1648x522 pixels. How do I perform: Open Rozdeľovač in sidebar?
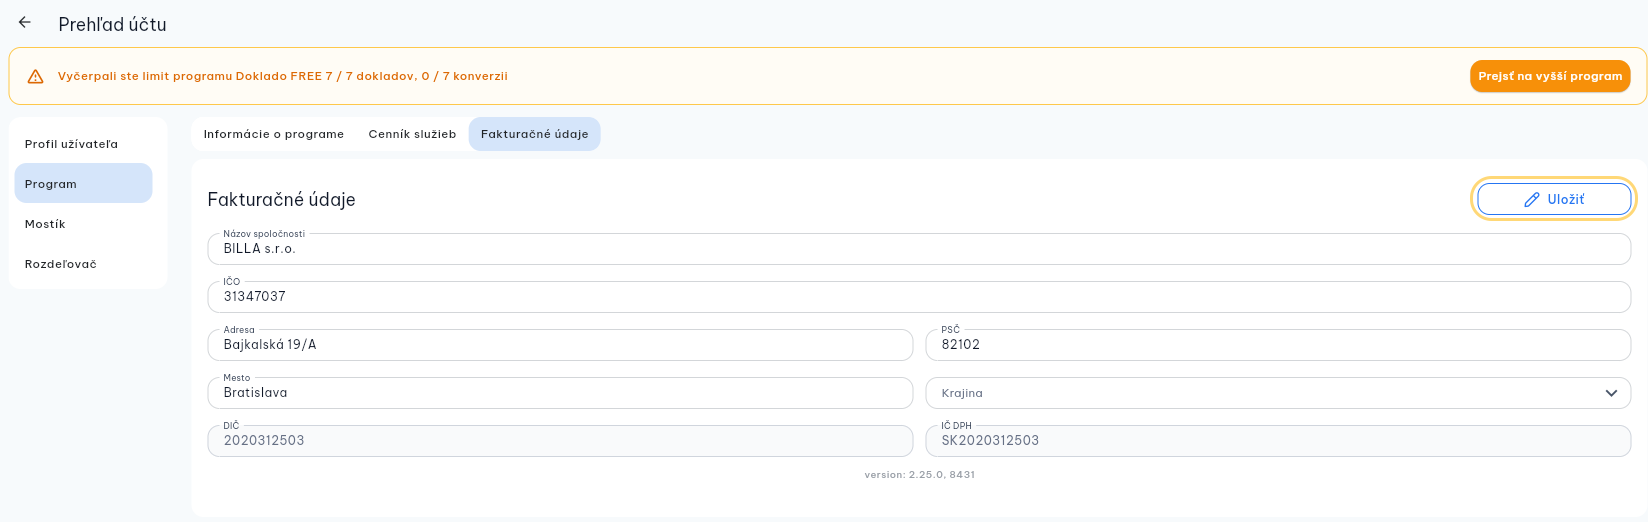(84, 264)
